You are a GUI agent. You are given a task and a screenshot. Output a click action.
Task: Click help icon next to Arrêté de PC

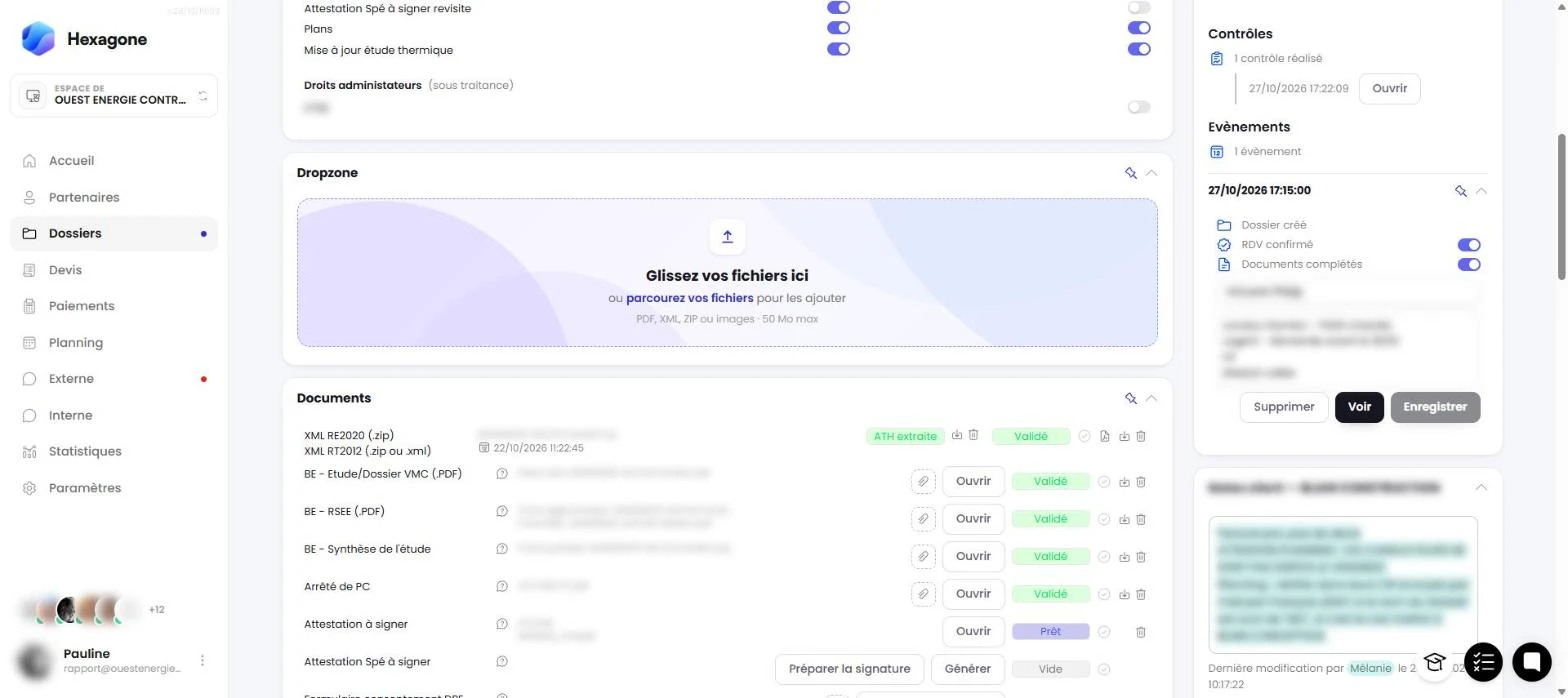click(x=502, y=586)
